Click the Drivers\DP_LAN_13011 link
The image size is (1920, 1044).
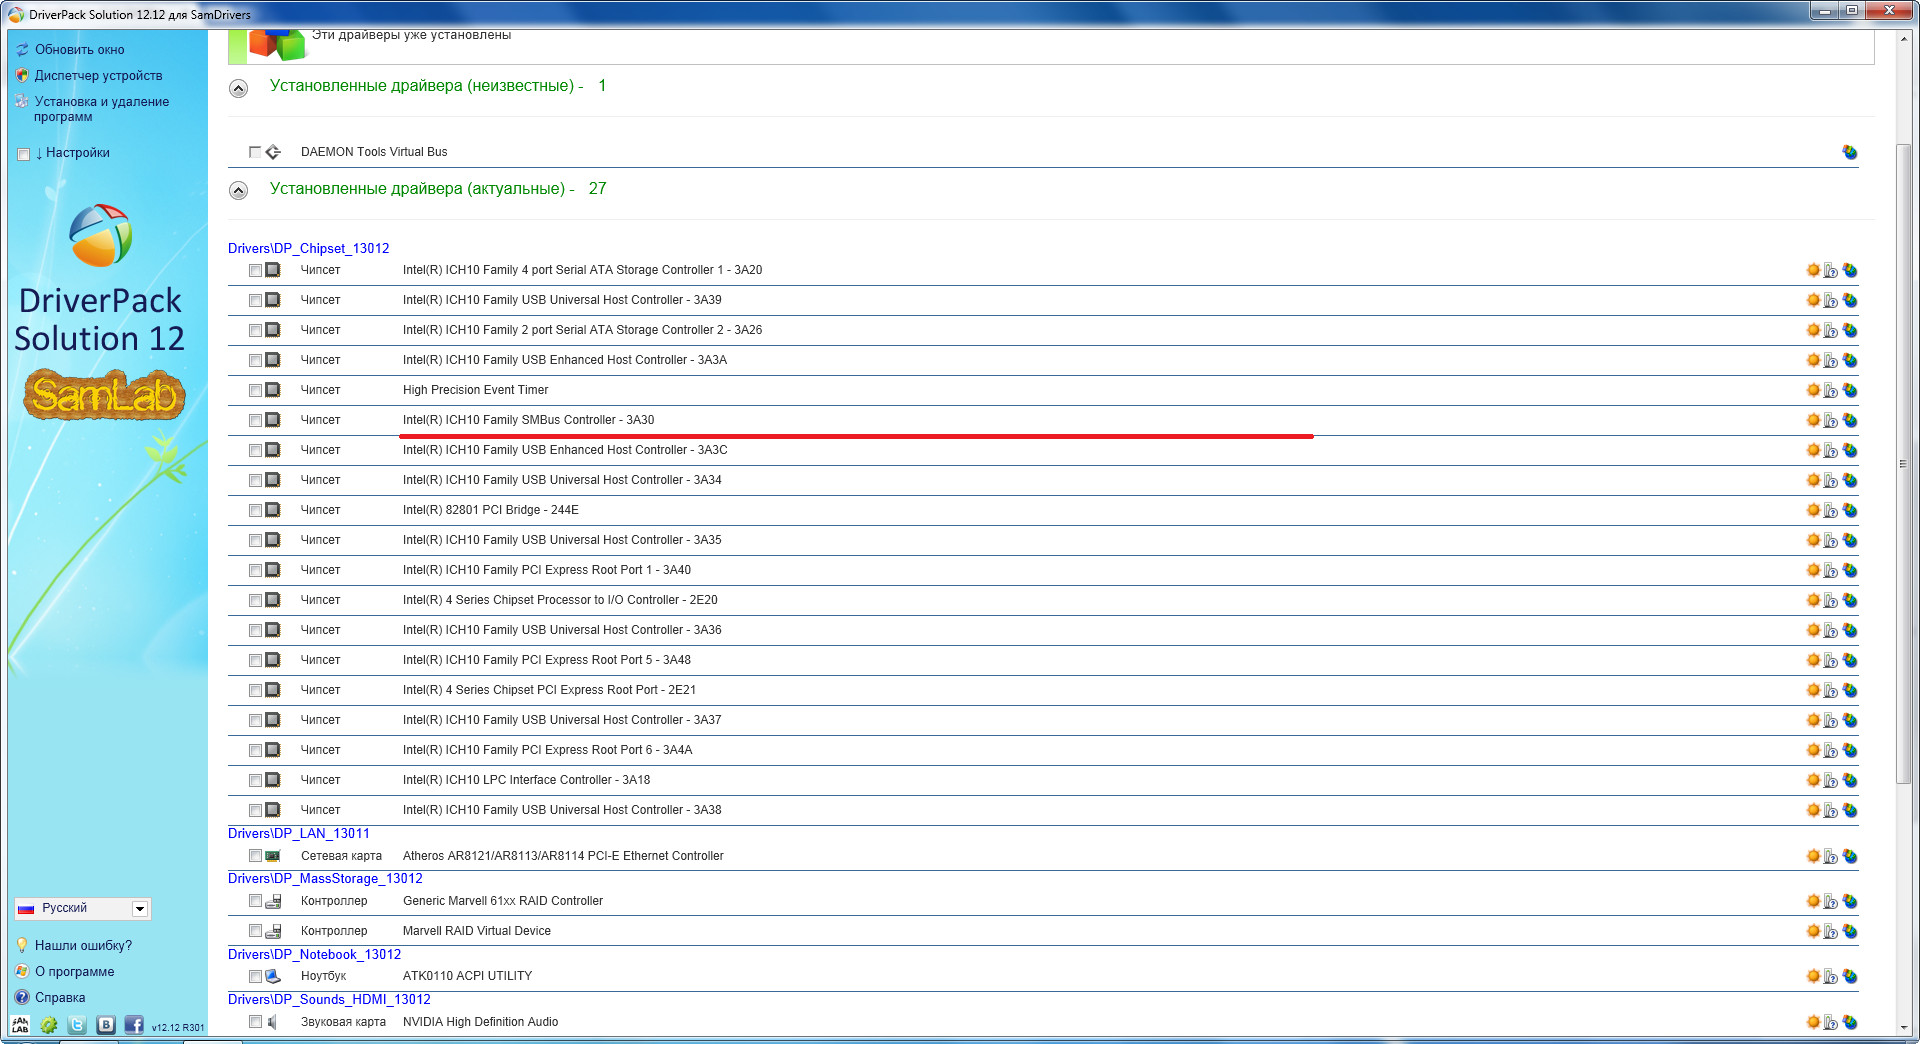[298, 834]
